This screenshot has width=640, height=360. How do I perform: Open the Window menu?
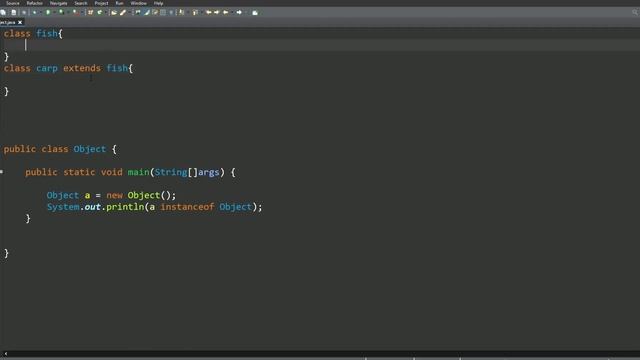pyautogui.click(x=138, y=3)
